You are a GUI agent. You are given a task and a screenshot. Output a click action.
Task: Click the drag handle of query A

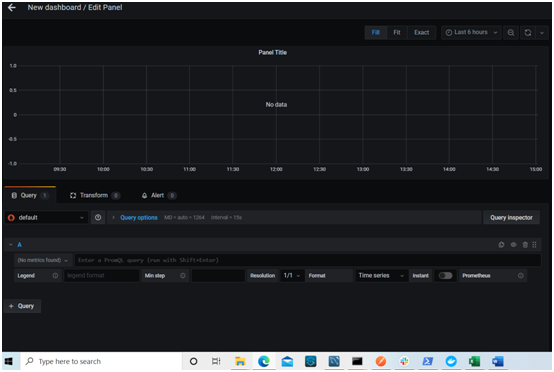(535, 244)
